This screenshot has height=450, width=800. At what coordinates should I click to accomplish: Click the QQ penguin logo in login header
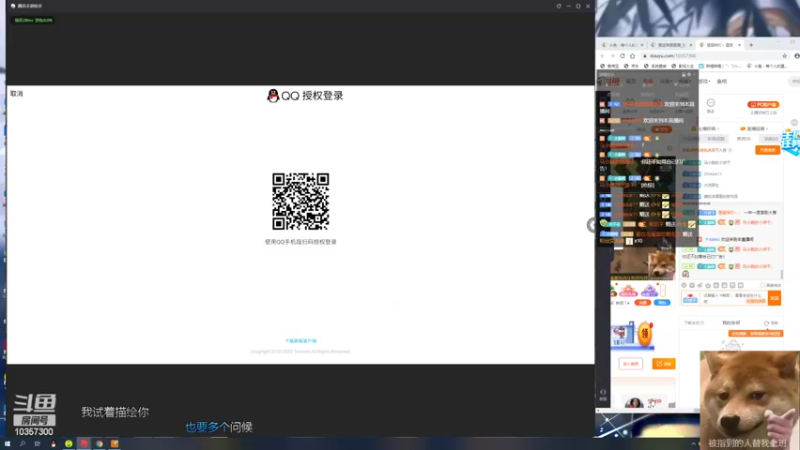click(273, 96)
